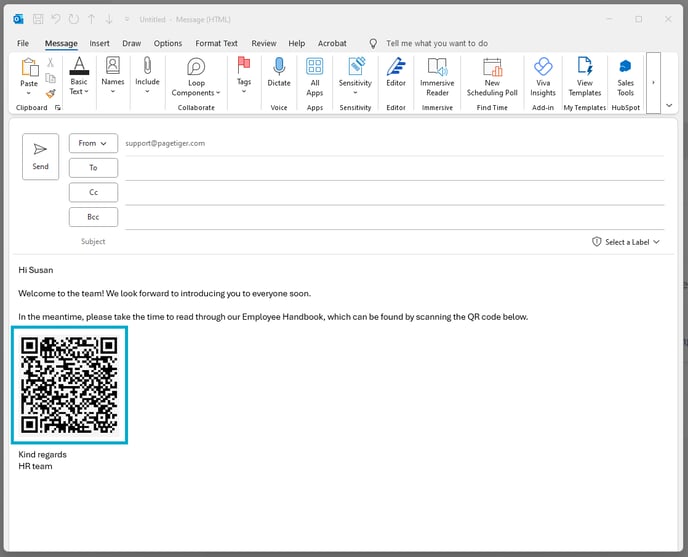
Task: Click the Send button
Action: 40,156
